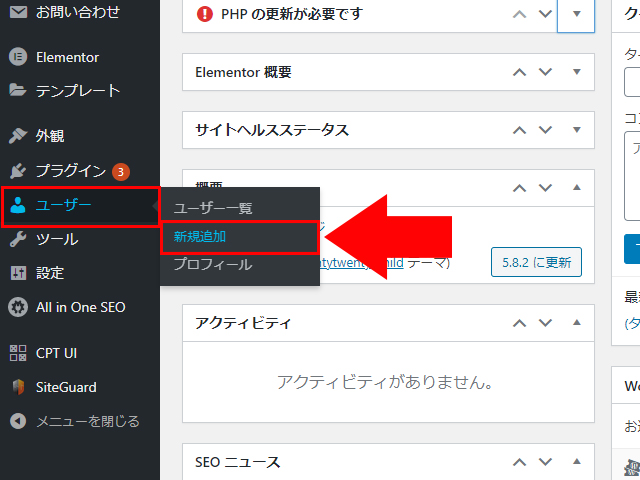Image resolution: width=640 pixels, height=480 pixels.
Task: Click the plug icon beside プラグイン
Action: pos(18,171)
